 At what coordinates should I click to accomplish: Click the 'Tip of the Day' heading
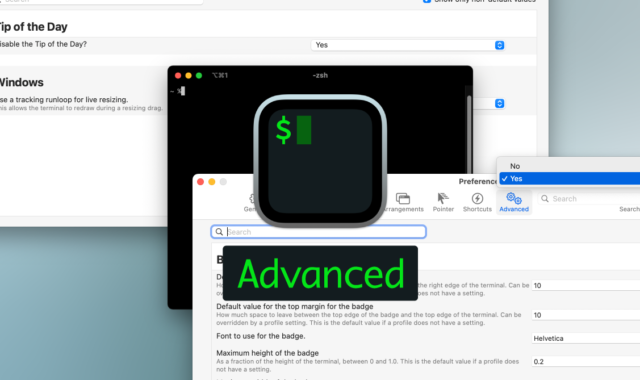[33, 27]
